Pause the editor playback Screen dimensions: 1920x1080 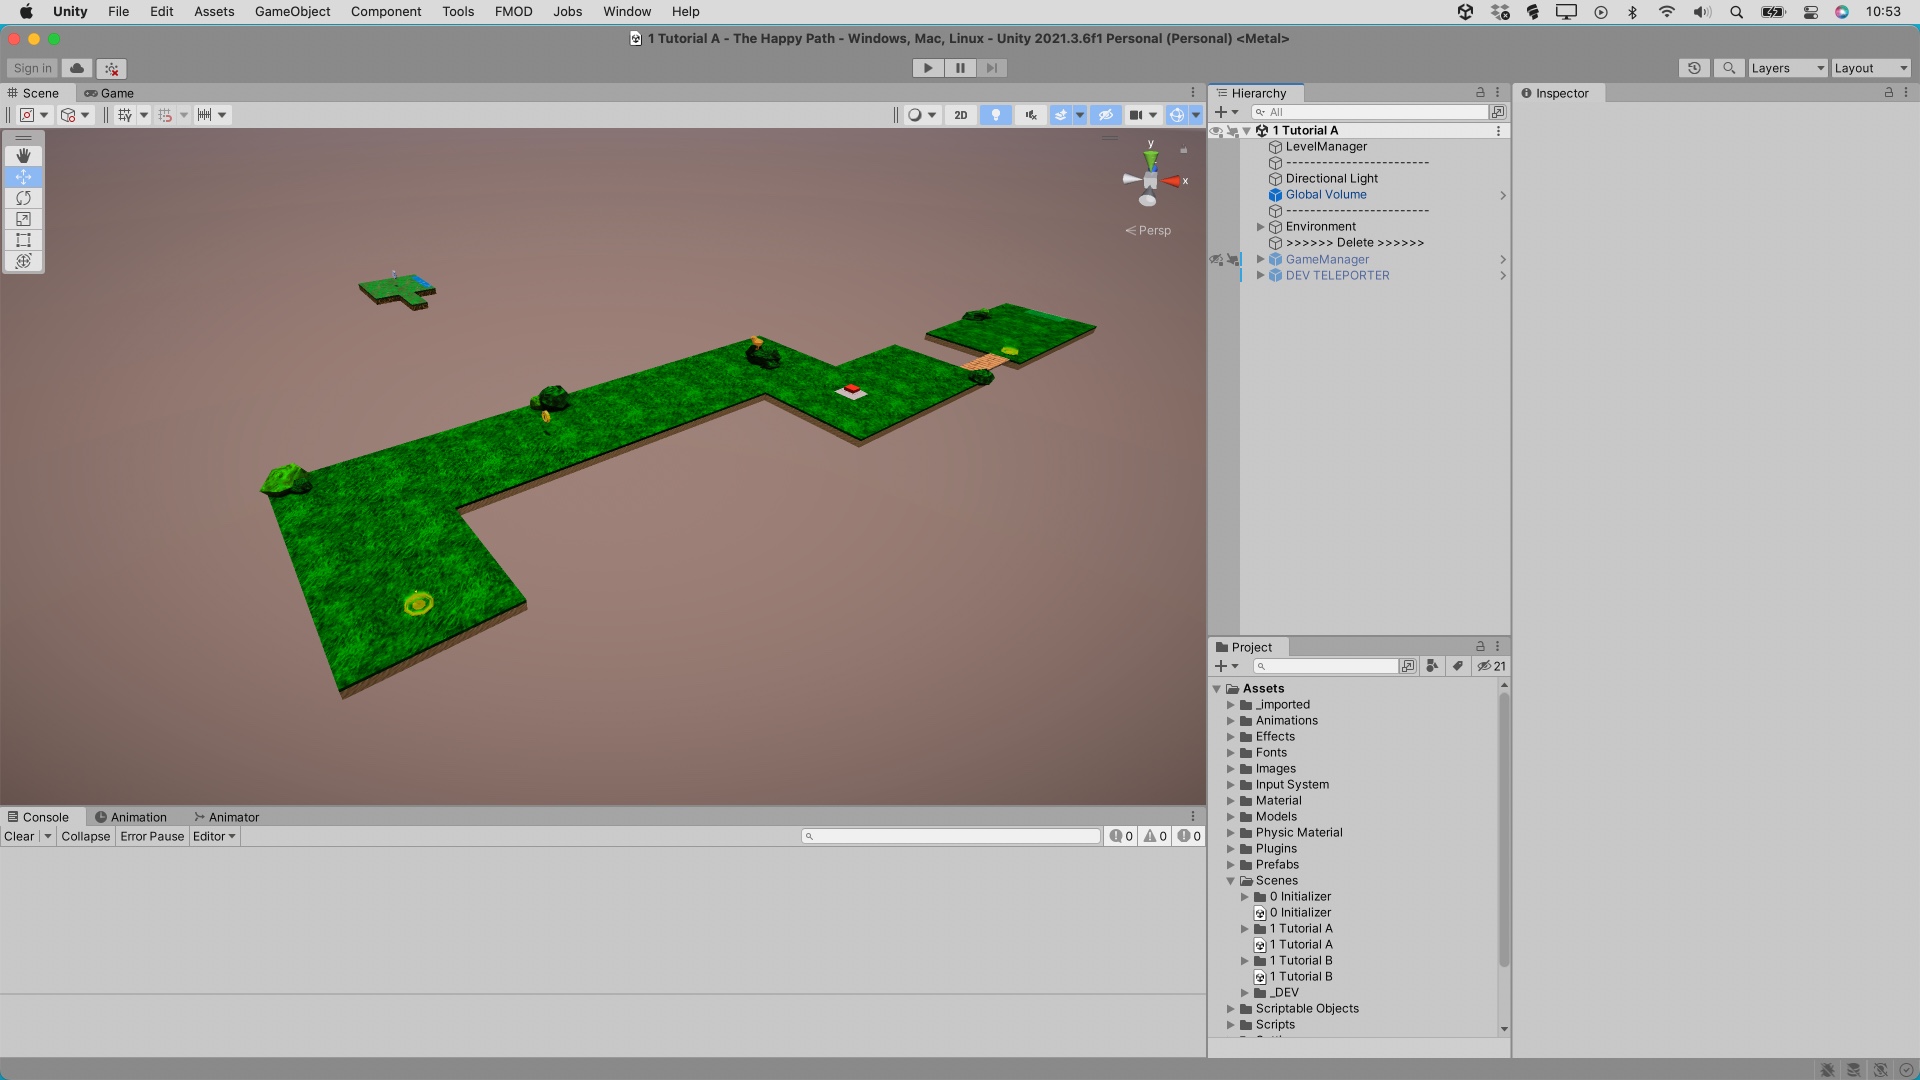960,68
